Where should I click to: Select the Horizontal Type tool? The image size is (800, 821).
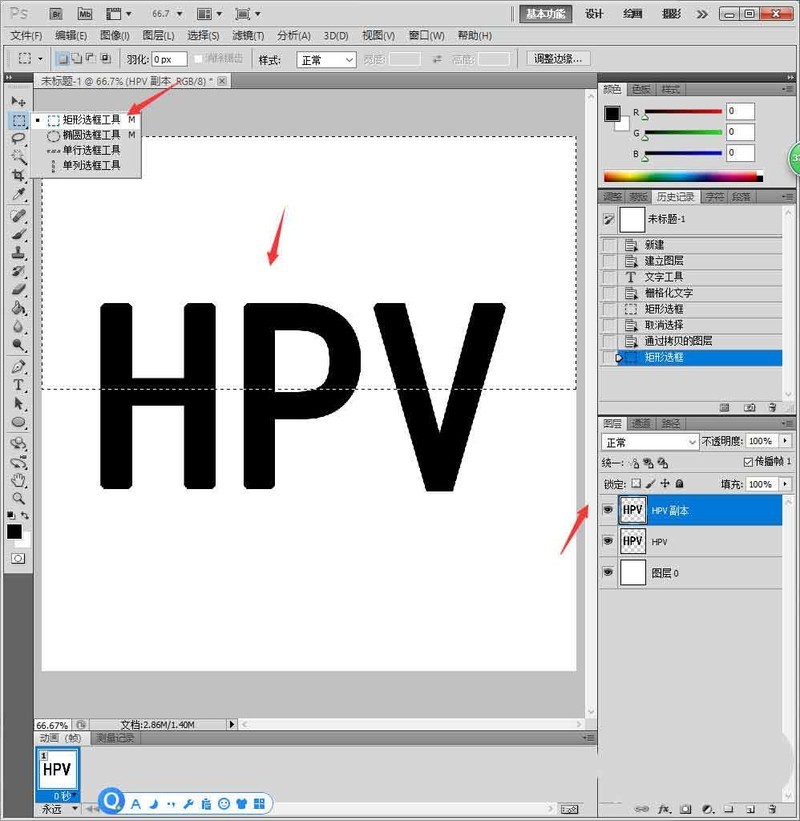(x=18, y=386)
